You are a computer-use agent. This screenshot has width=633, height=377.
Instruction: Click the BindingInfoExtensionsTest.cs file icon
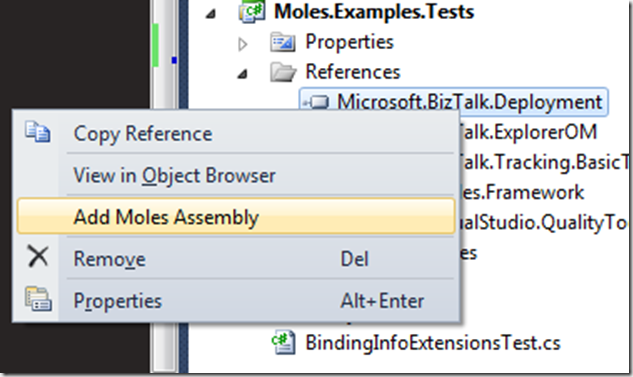click(283, 342)
